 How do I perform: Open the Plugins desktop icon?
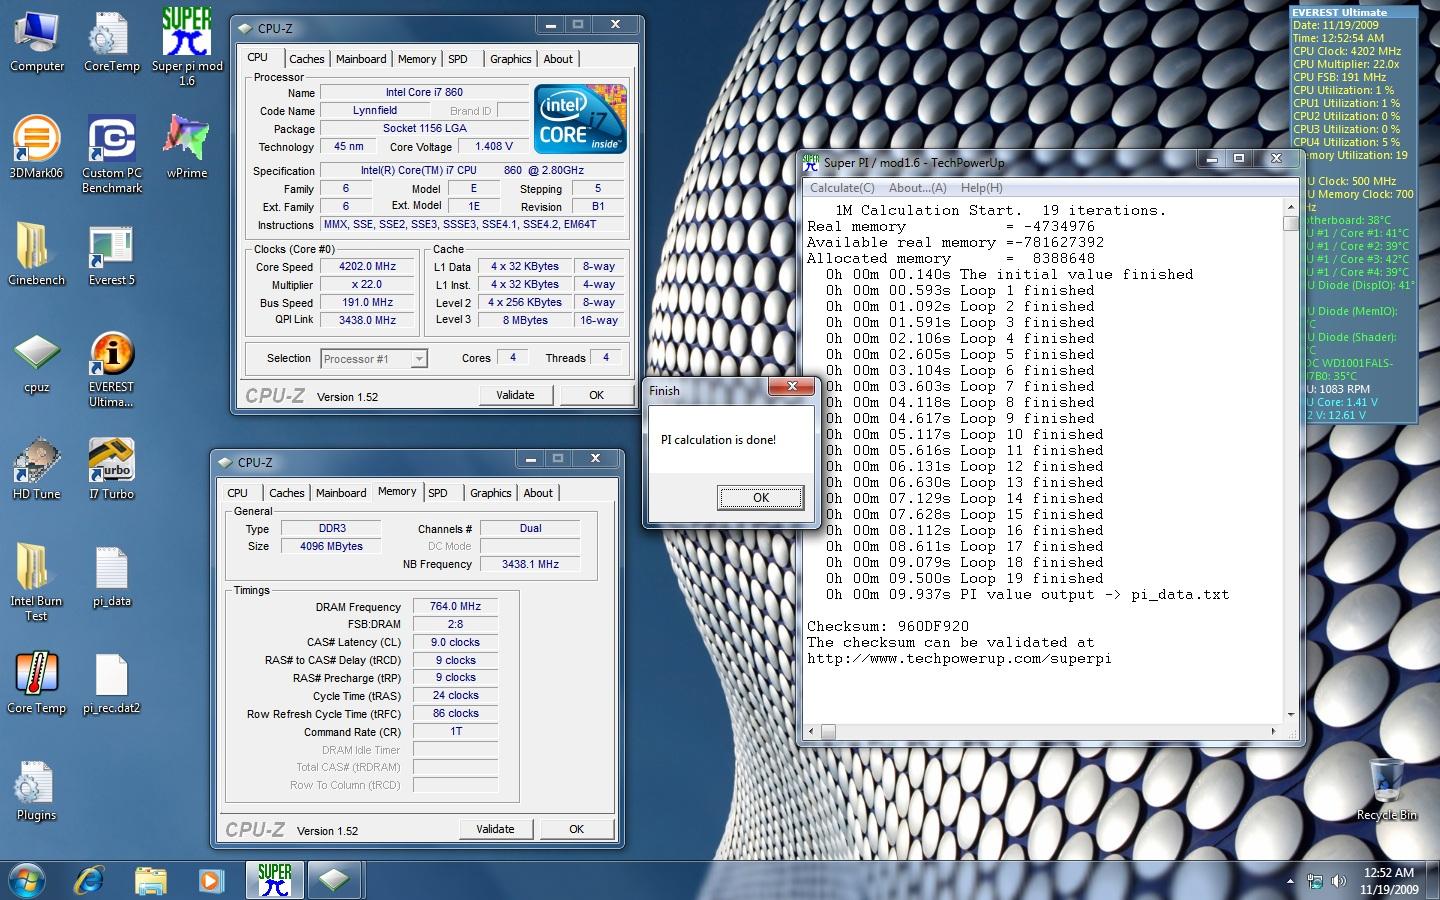click(36, 791)
